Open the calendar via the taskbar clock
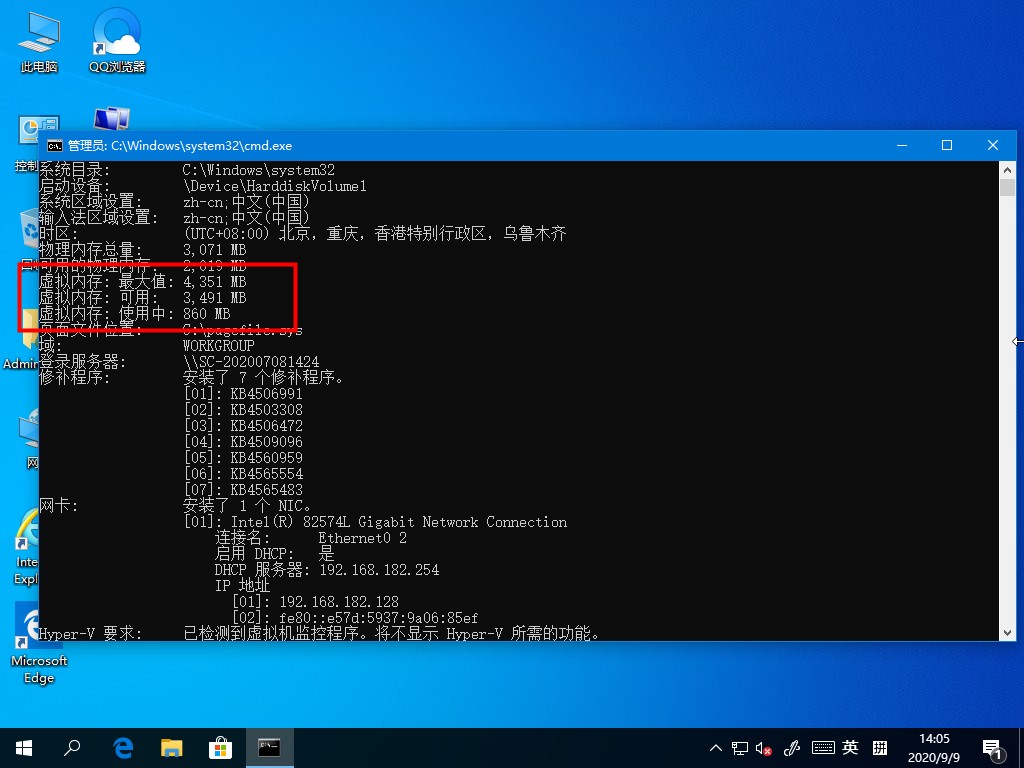The image size is (1024, 768). [935, 747]
